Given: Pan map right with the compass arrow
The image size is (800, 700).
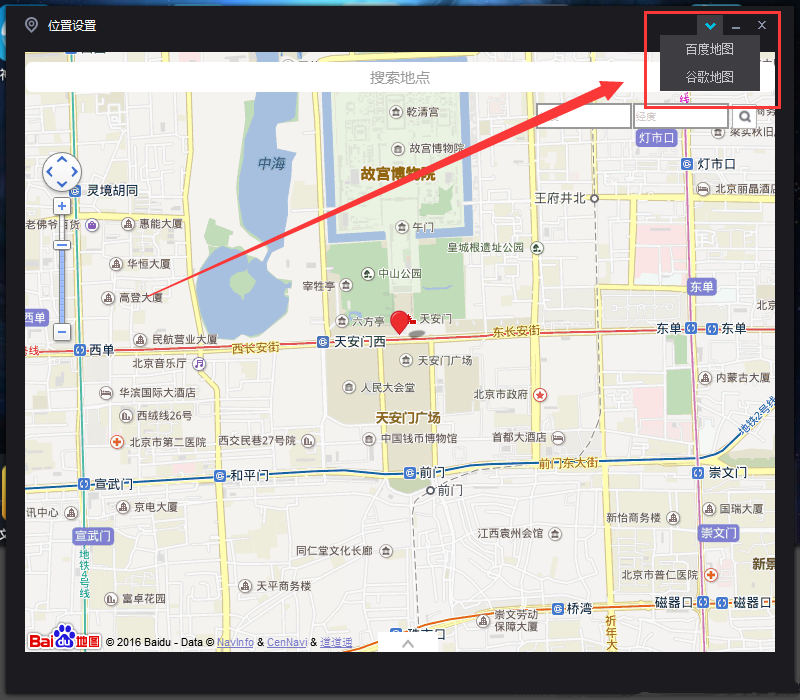Looking at the screenshot, I should point(74,172).
